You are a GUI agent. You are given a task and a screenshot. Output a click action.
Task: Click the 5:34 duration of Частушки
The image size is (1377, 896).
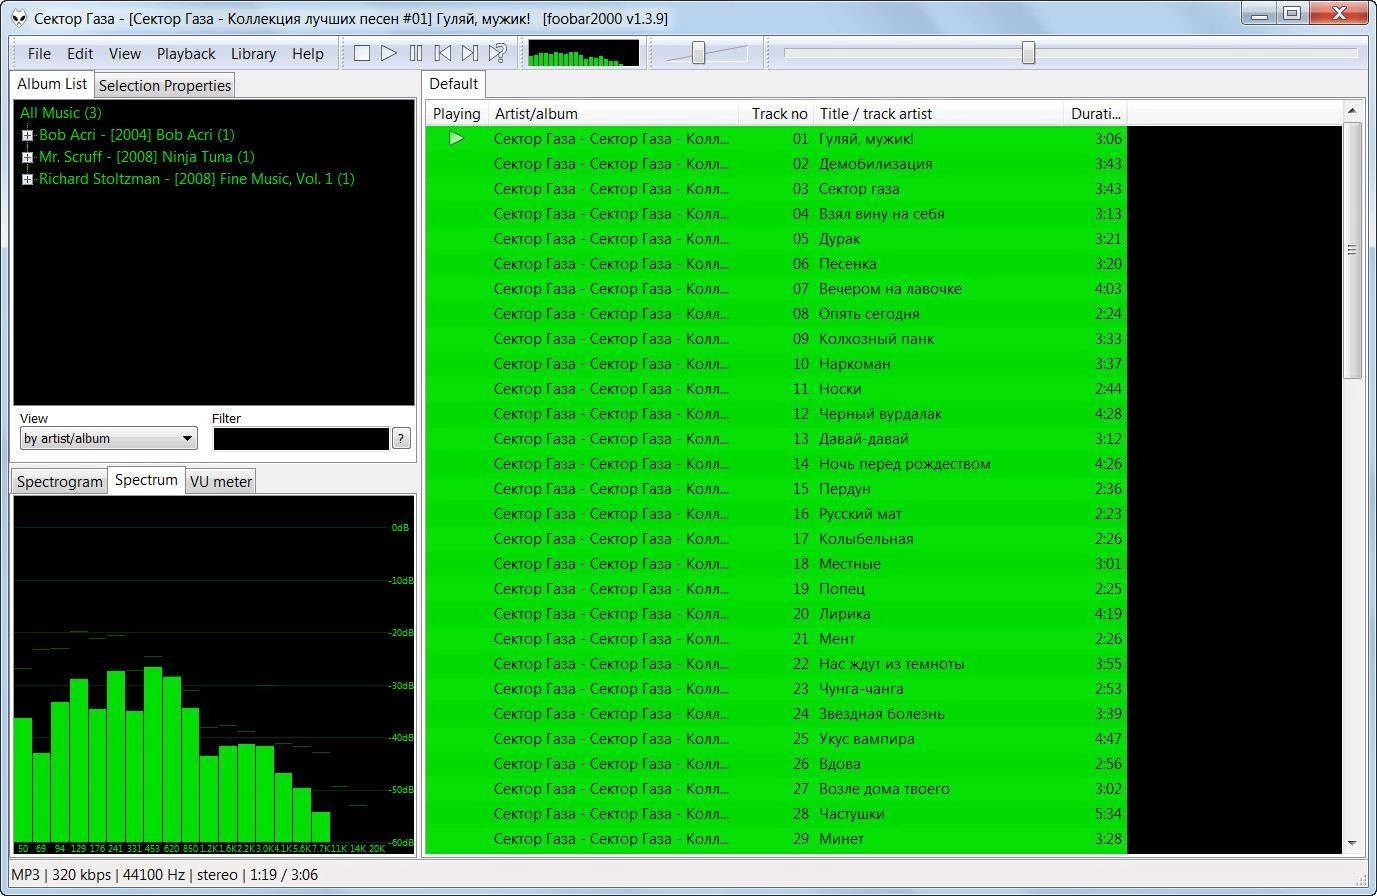[1108, 814]
